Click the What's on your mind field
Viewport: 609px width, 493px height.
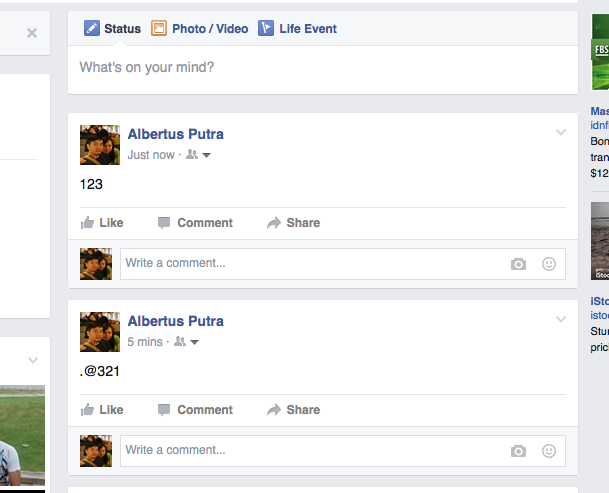pos(323,69)
